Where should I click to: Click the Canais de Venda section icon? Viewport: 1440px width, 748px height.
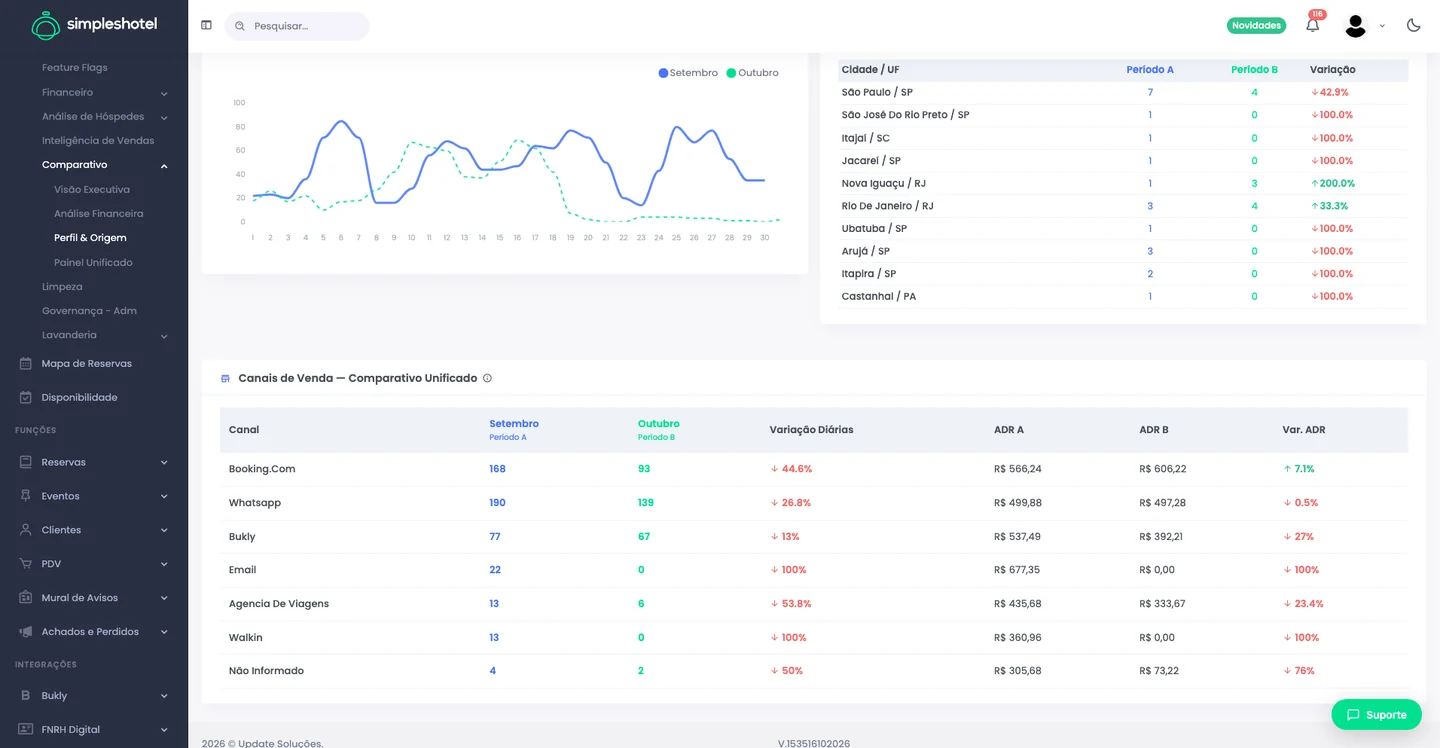pos(225,378)
